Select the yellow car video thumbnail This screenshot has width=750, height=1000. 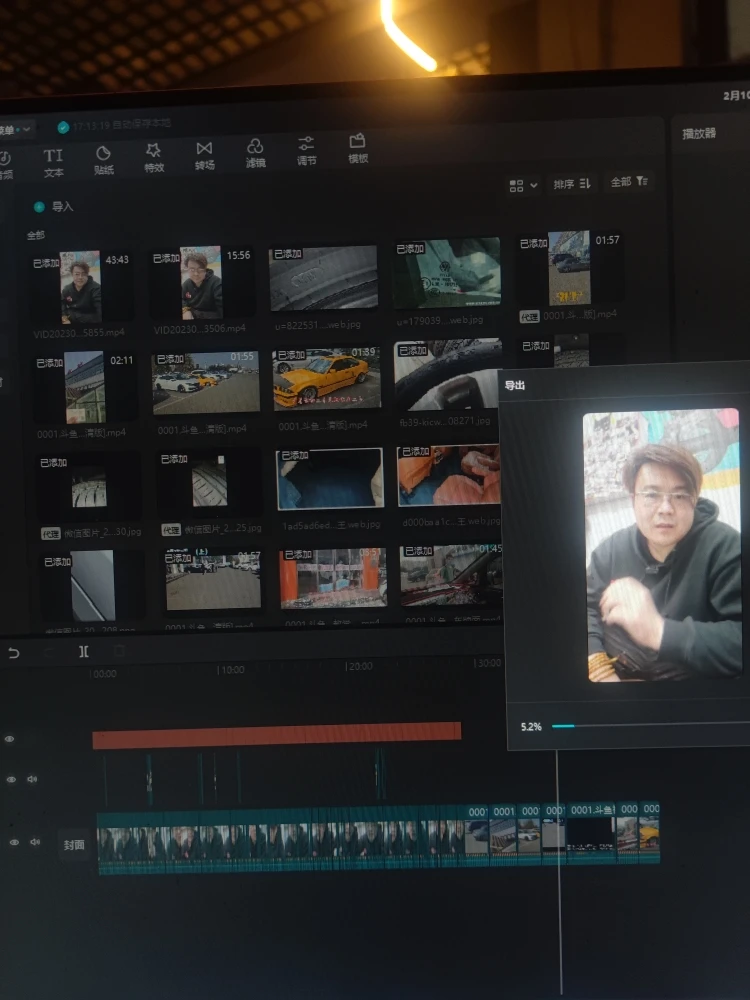327,380
